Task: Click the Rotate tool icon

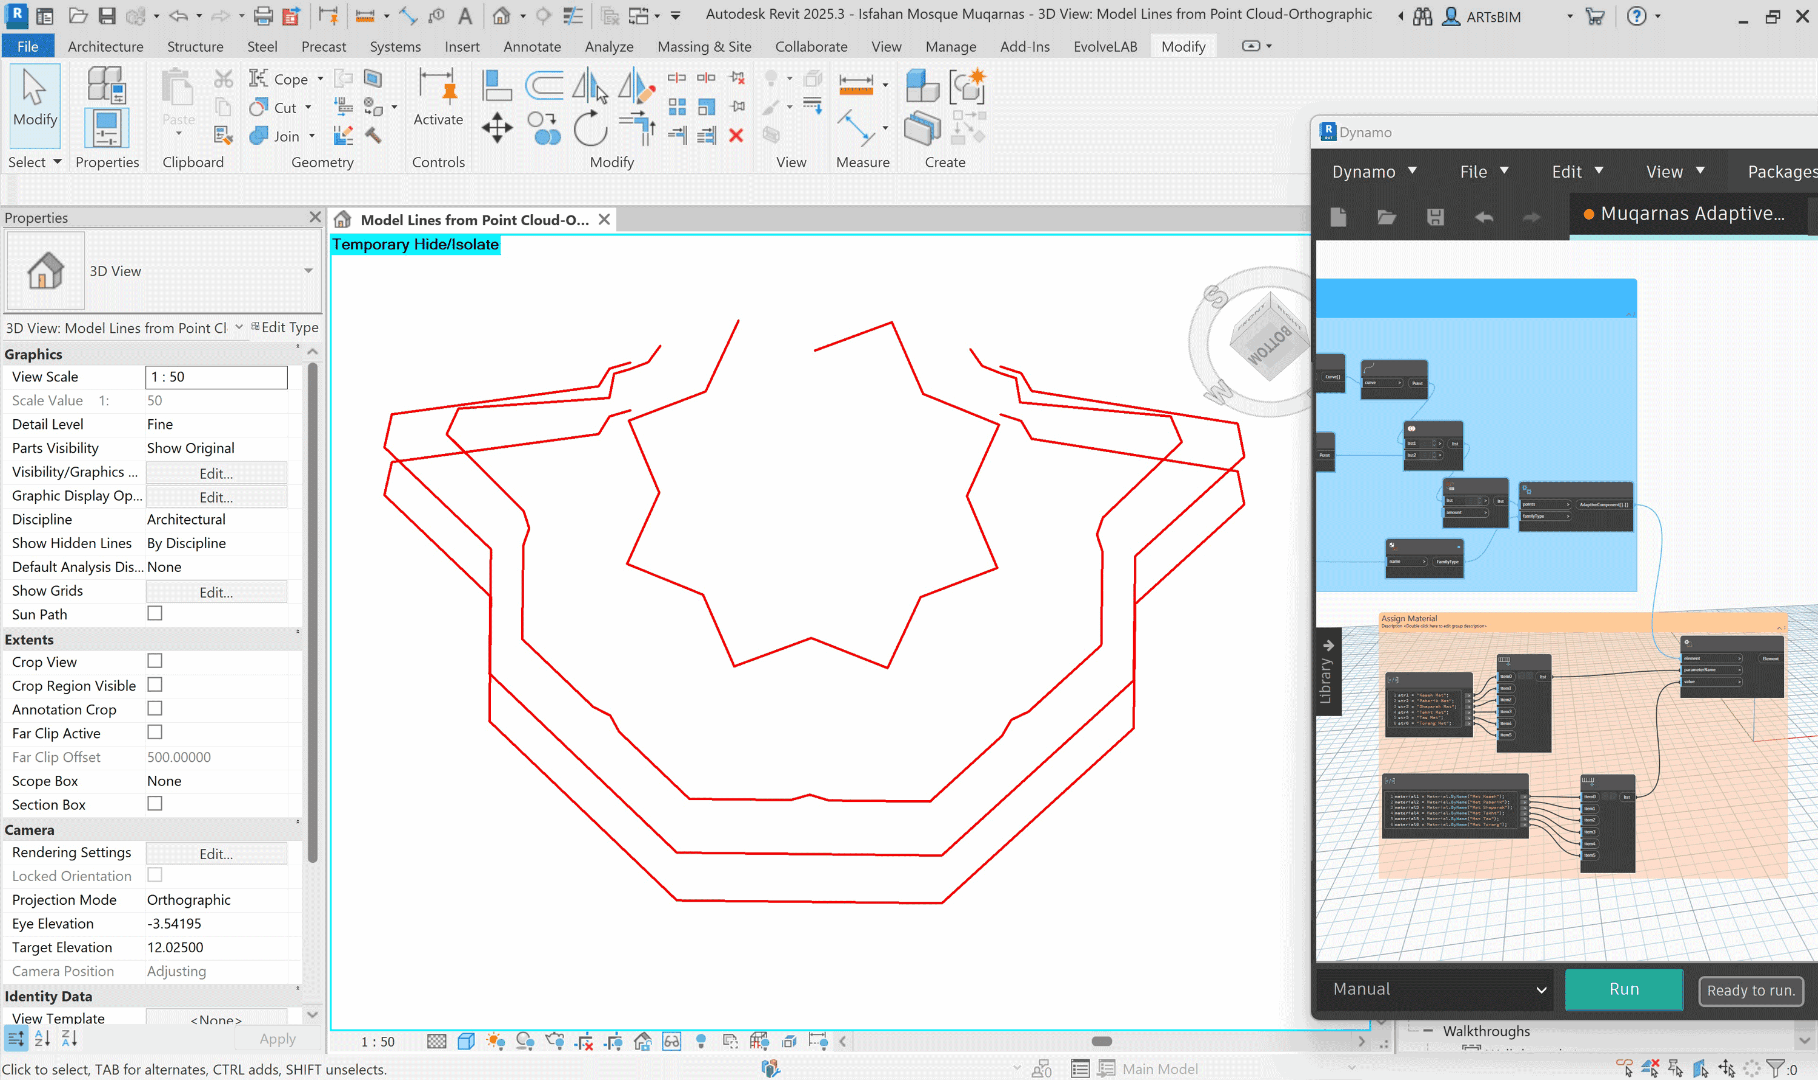Action: pyautogui.click(x=590, y=129)
